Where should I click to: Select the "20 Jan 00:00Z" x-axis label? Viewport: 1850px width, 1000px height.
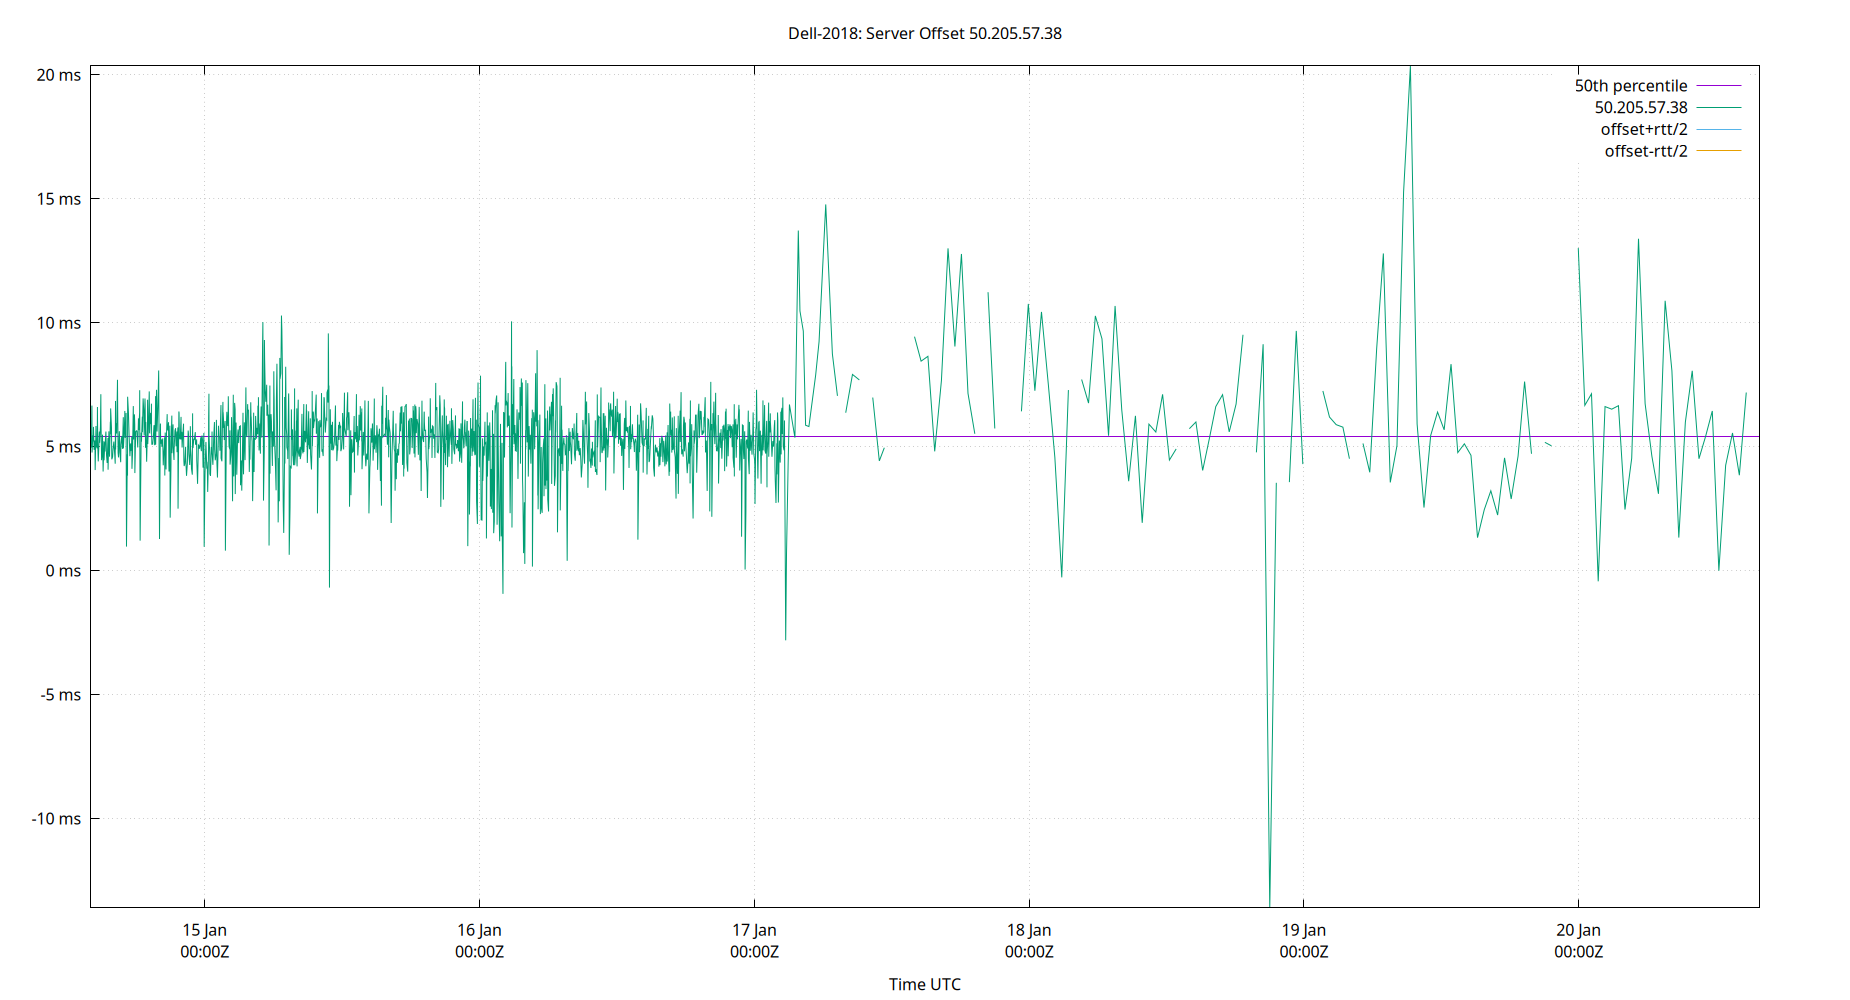(x=1578, y=940)
